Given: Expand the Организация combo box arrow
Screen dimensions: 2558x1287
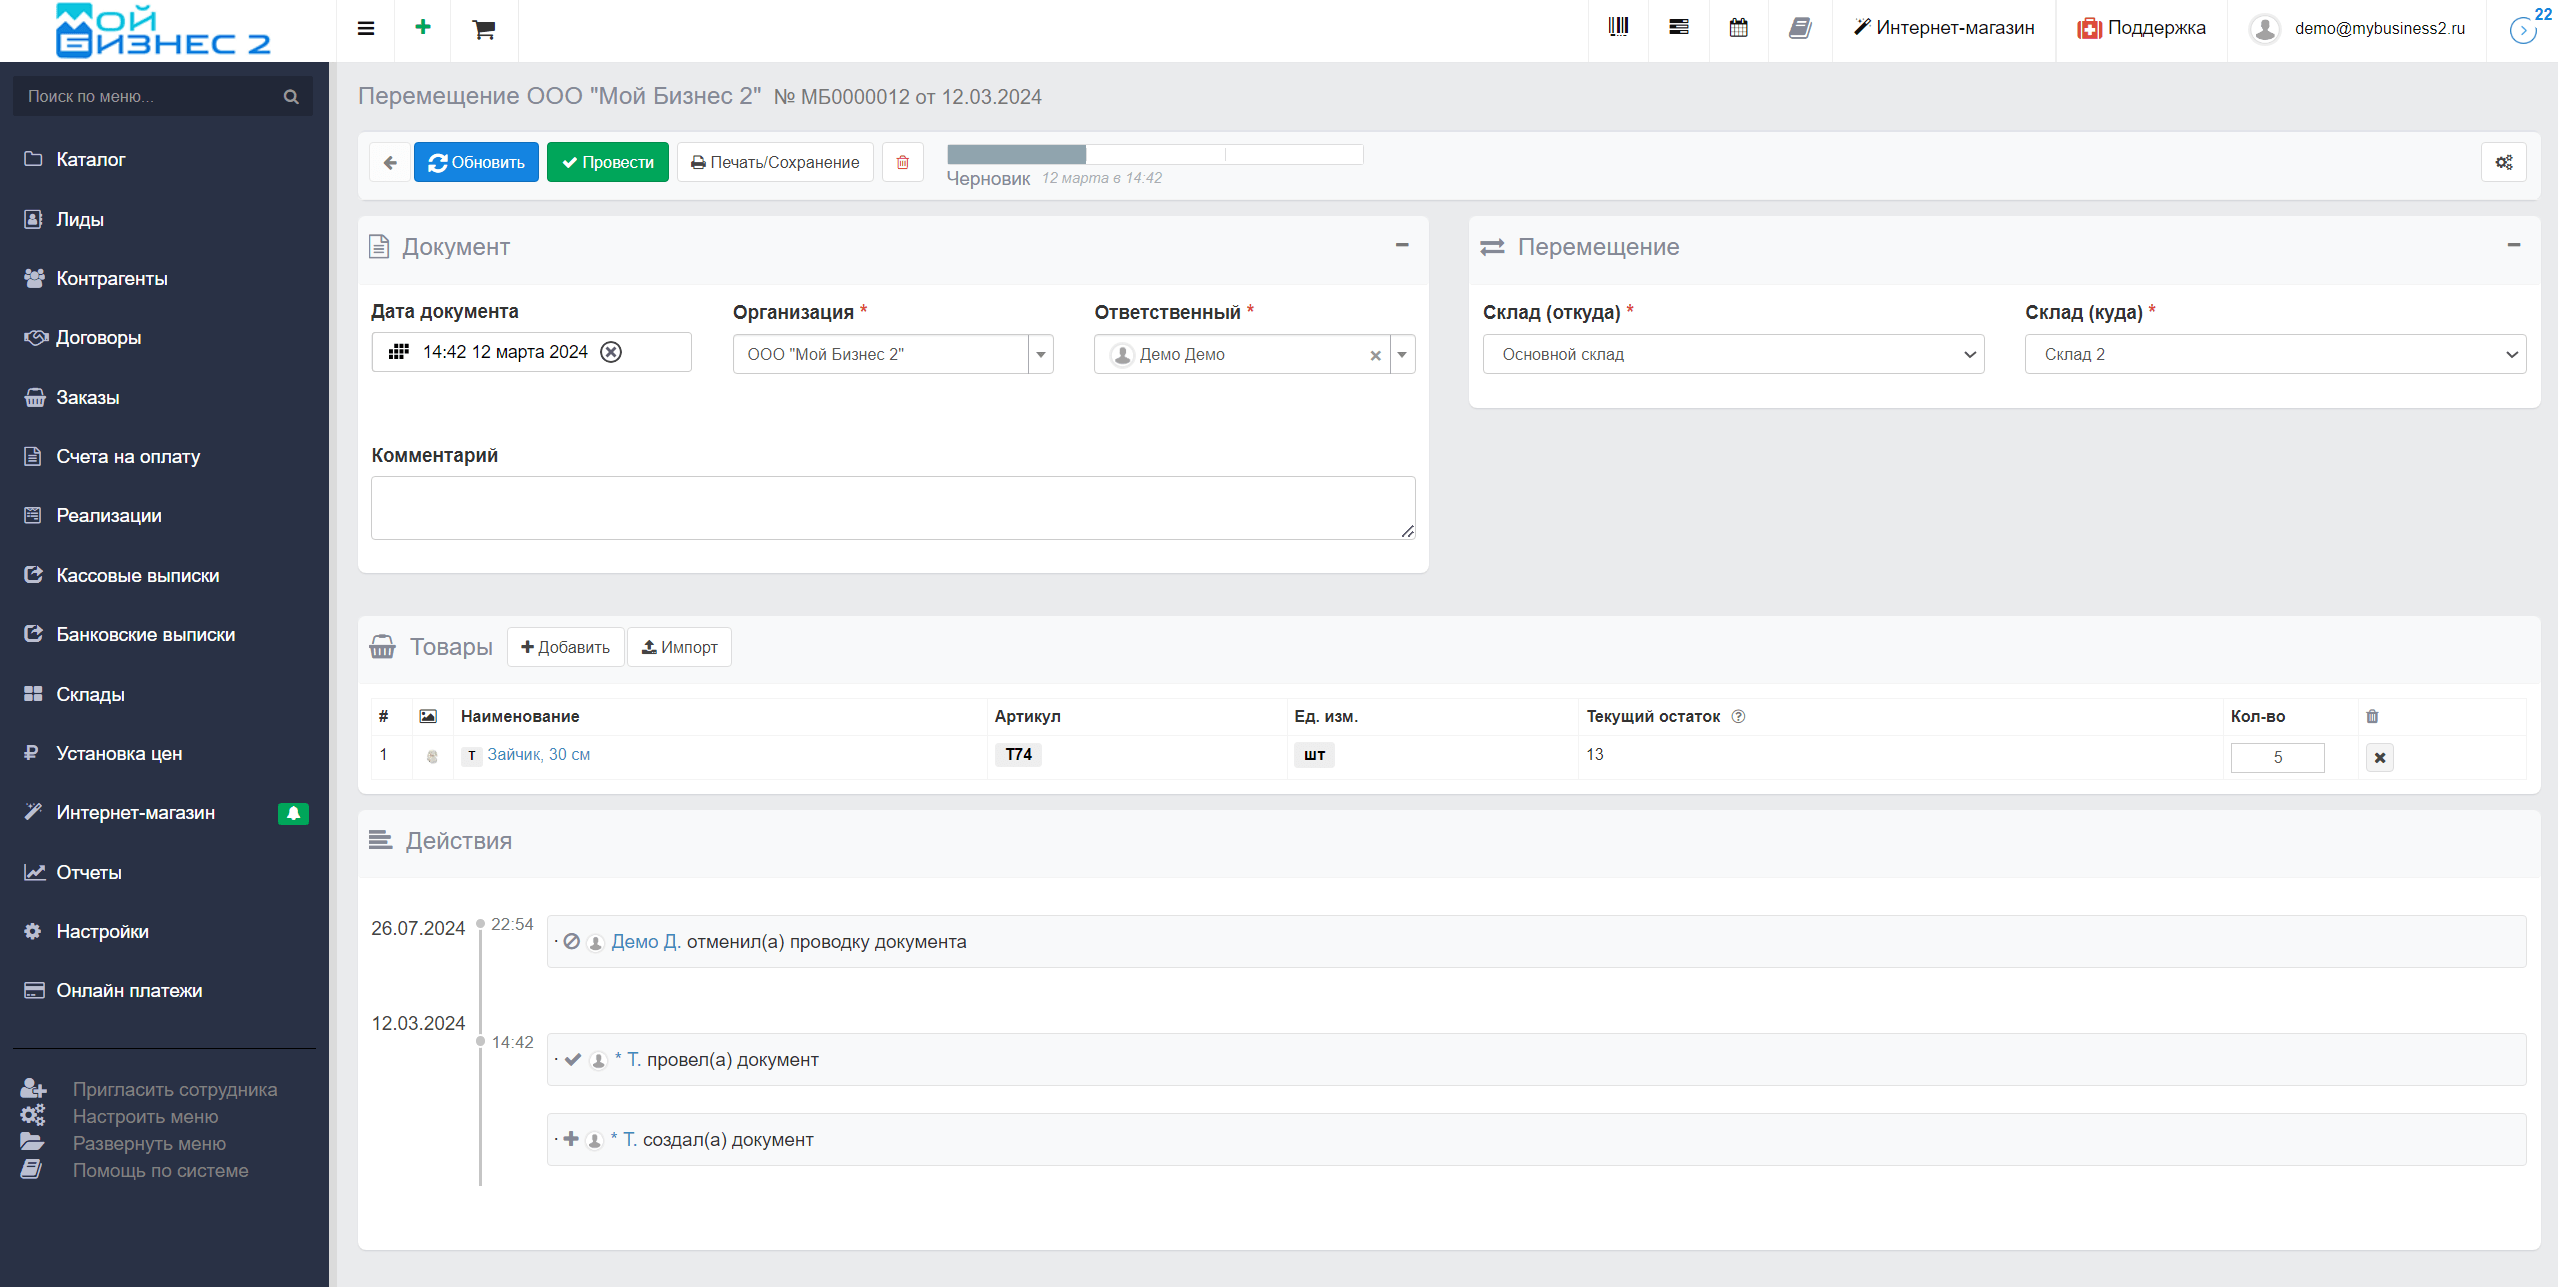Looking at the screenshot, I should (1041, 354).
